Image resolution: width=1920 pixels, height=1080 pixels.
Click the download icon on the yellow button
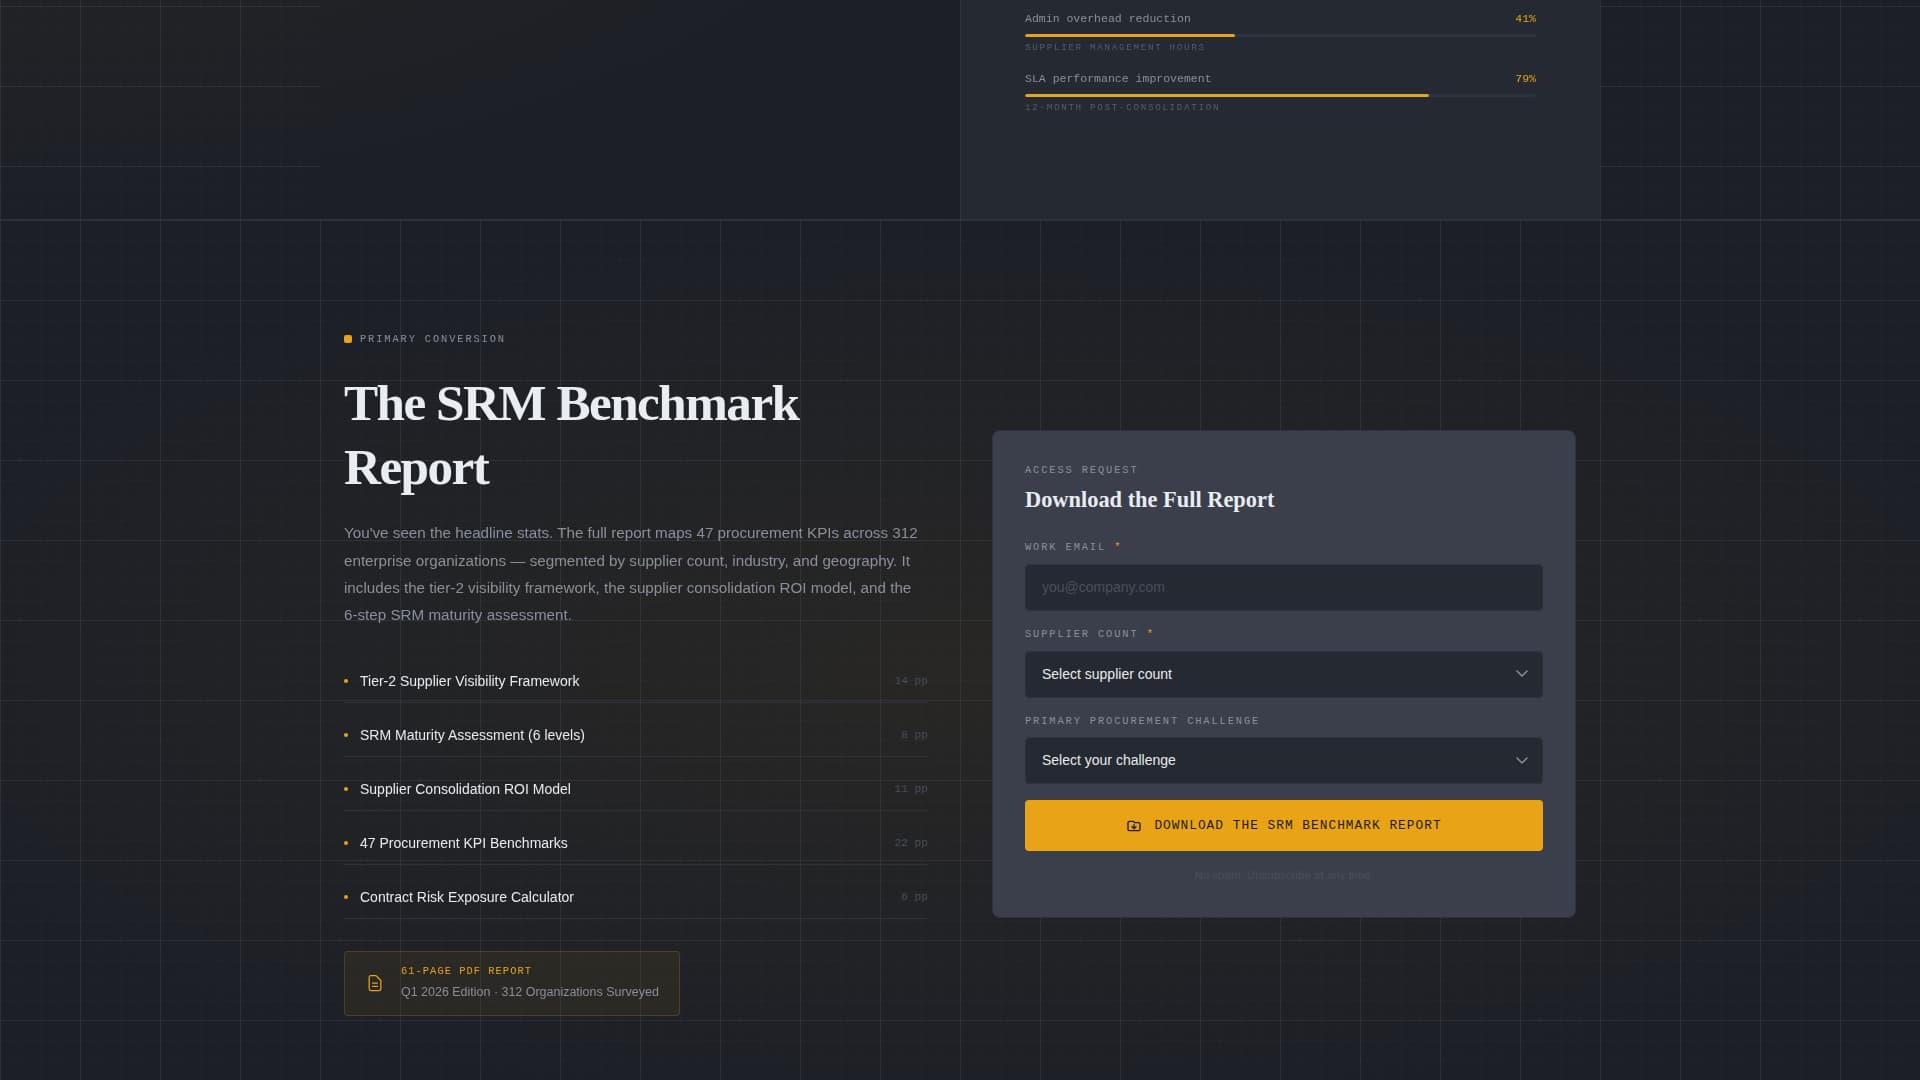(1134, 826)
